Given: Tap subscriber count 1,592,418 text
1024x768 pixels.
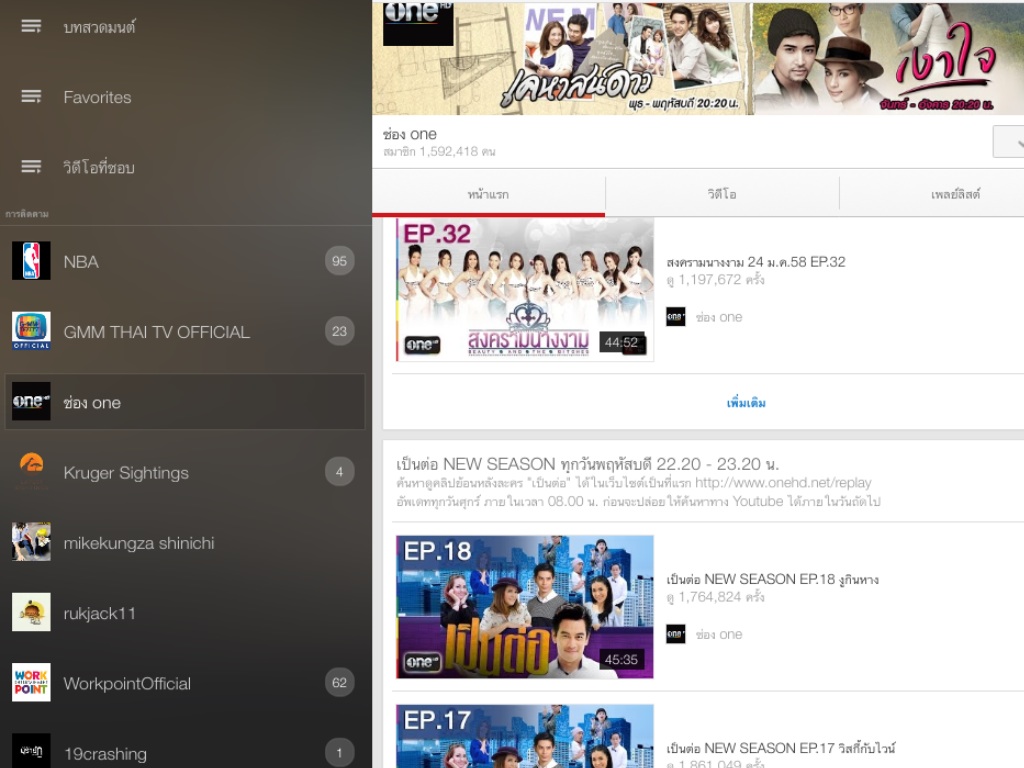Looking at the screenshot, I should 439,152.
